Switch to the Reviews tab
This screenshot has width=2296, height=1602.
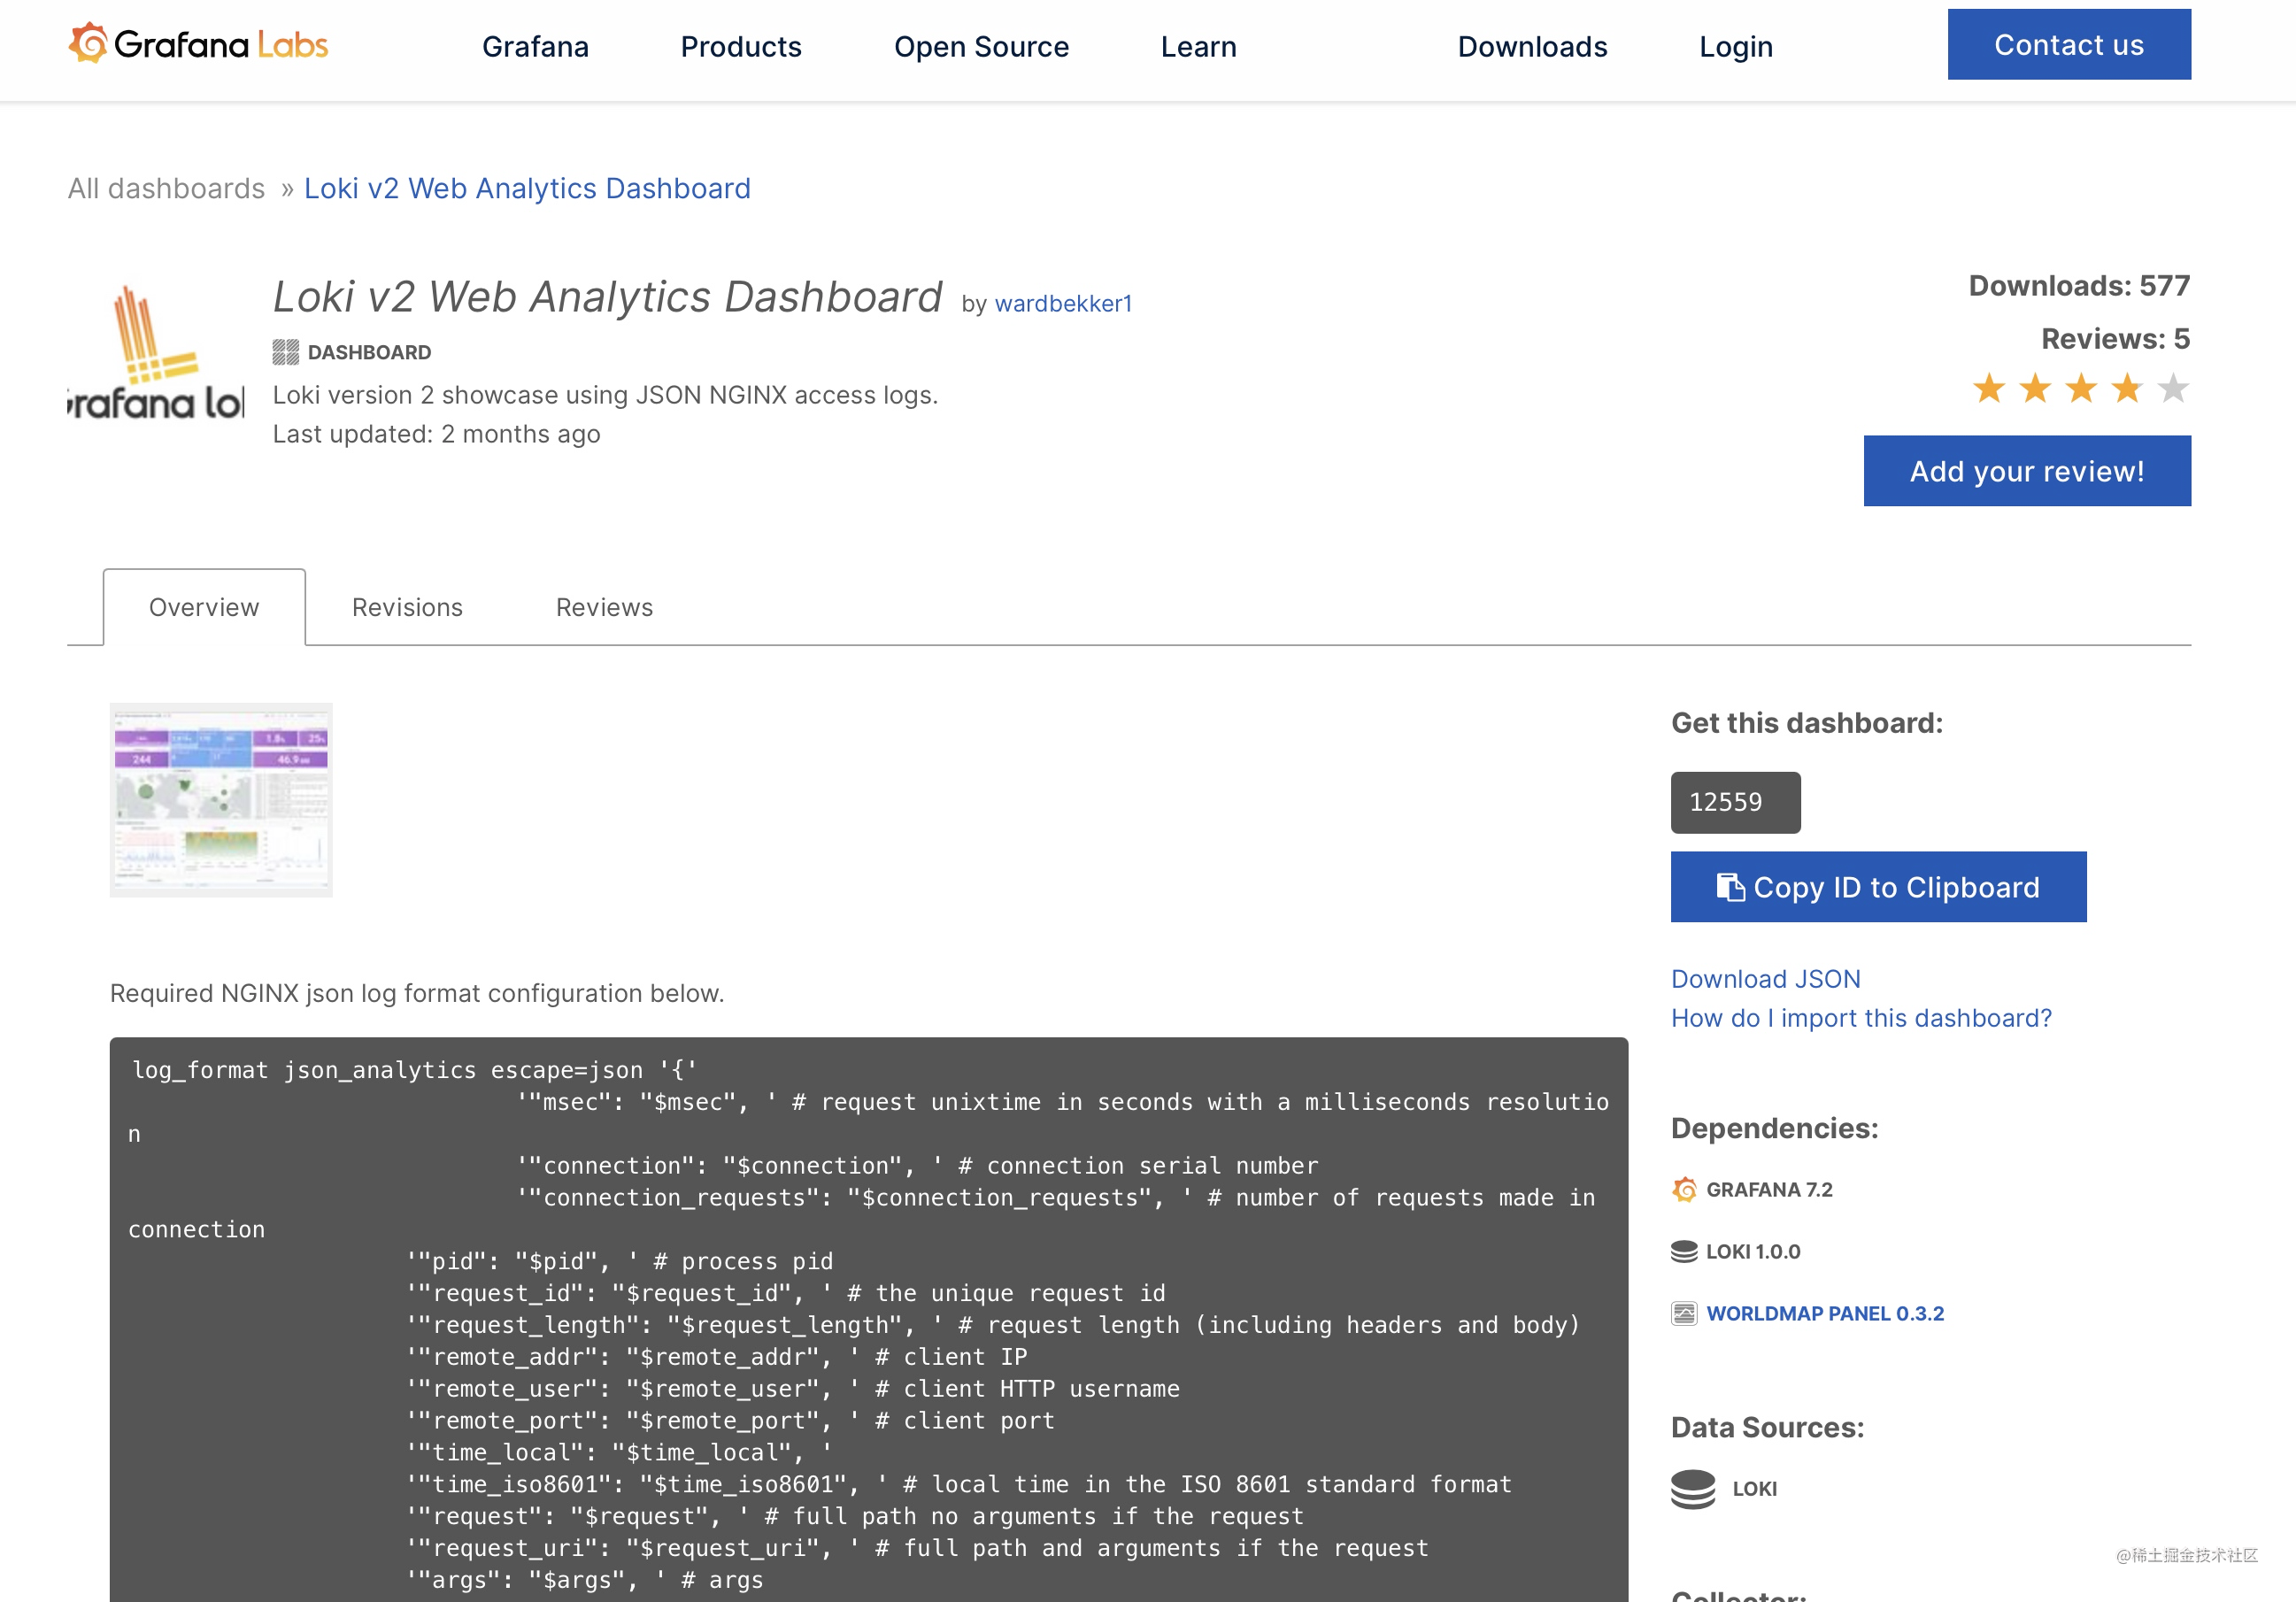tap(603, 606)
